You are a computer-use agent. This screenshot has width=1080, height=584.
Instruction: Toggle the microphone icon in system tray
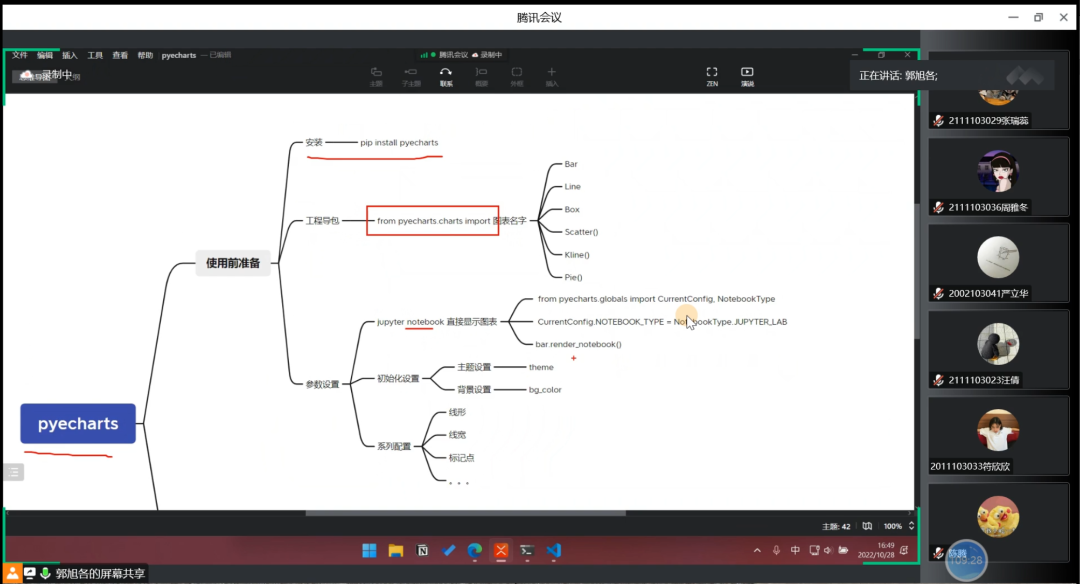(776, 550)
